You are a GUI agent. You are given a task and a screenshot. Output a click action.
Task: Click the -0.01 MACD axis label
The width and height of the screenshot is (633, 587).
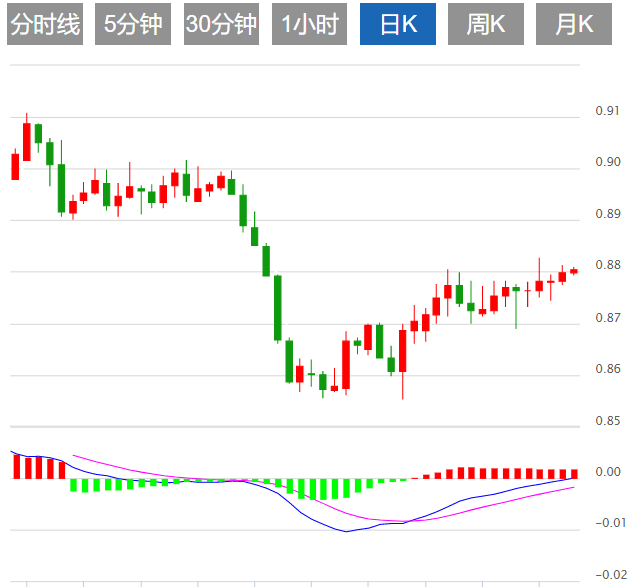[x=610, y=523]
